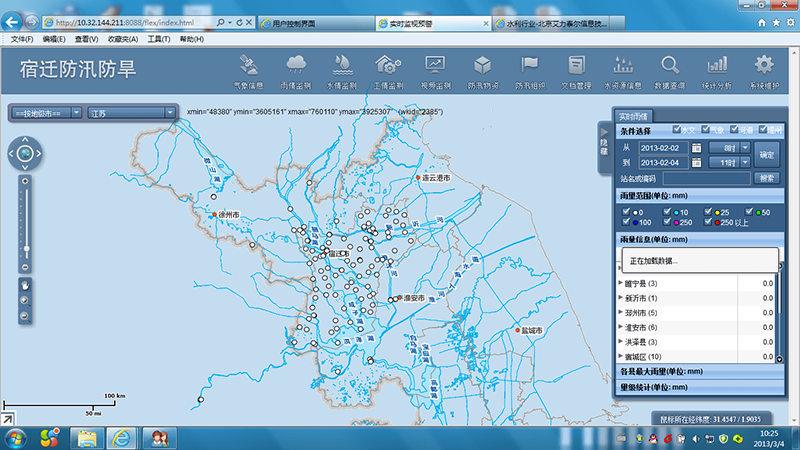This screenshot has height=450, width=800.
Task: Expand the 淮安市 (6) tree row
Action: tap(620, 328)
